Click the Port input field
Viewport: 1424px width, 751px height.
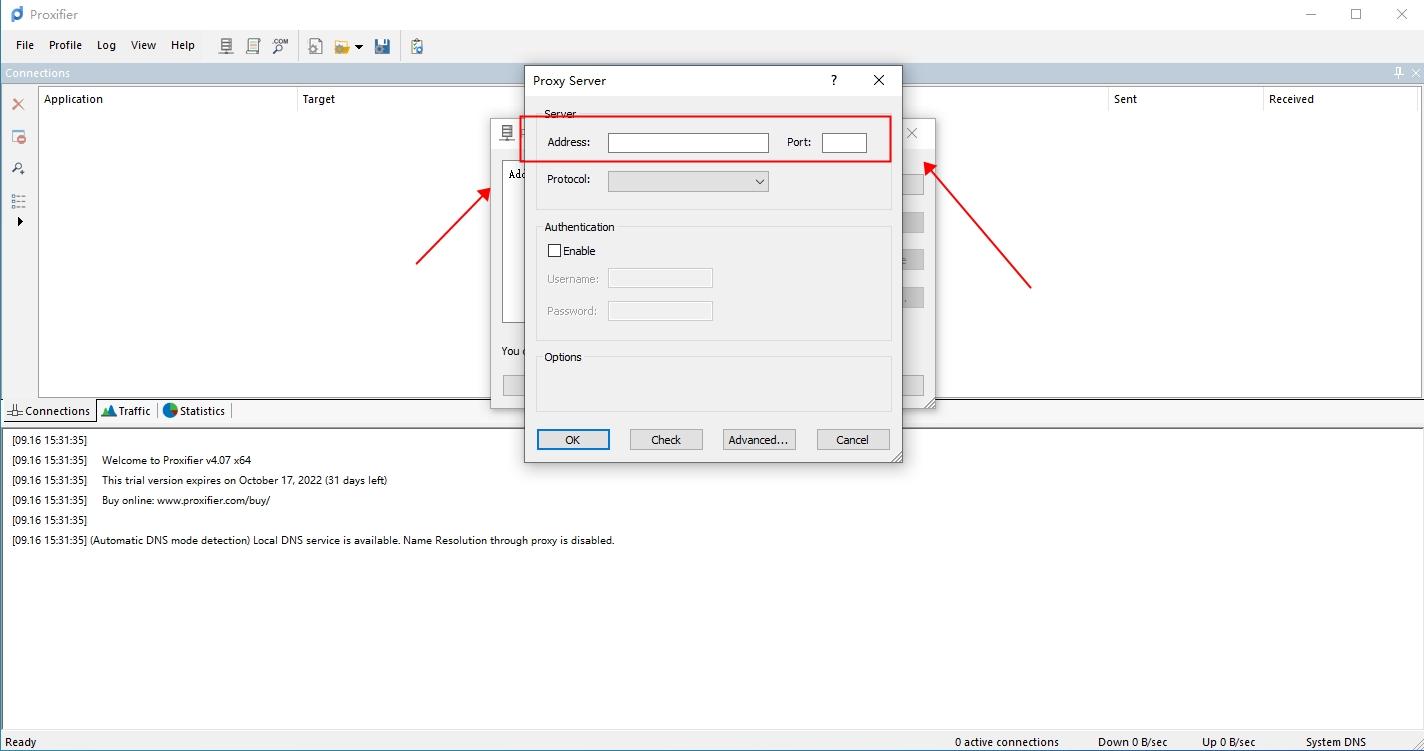click(x=844, y=143)
